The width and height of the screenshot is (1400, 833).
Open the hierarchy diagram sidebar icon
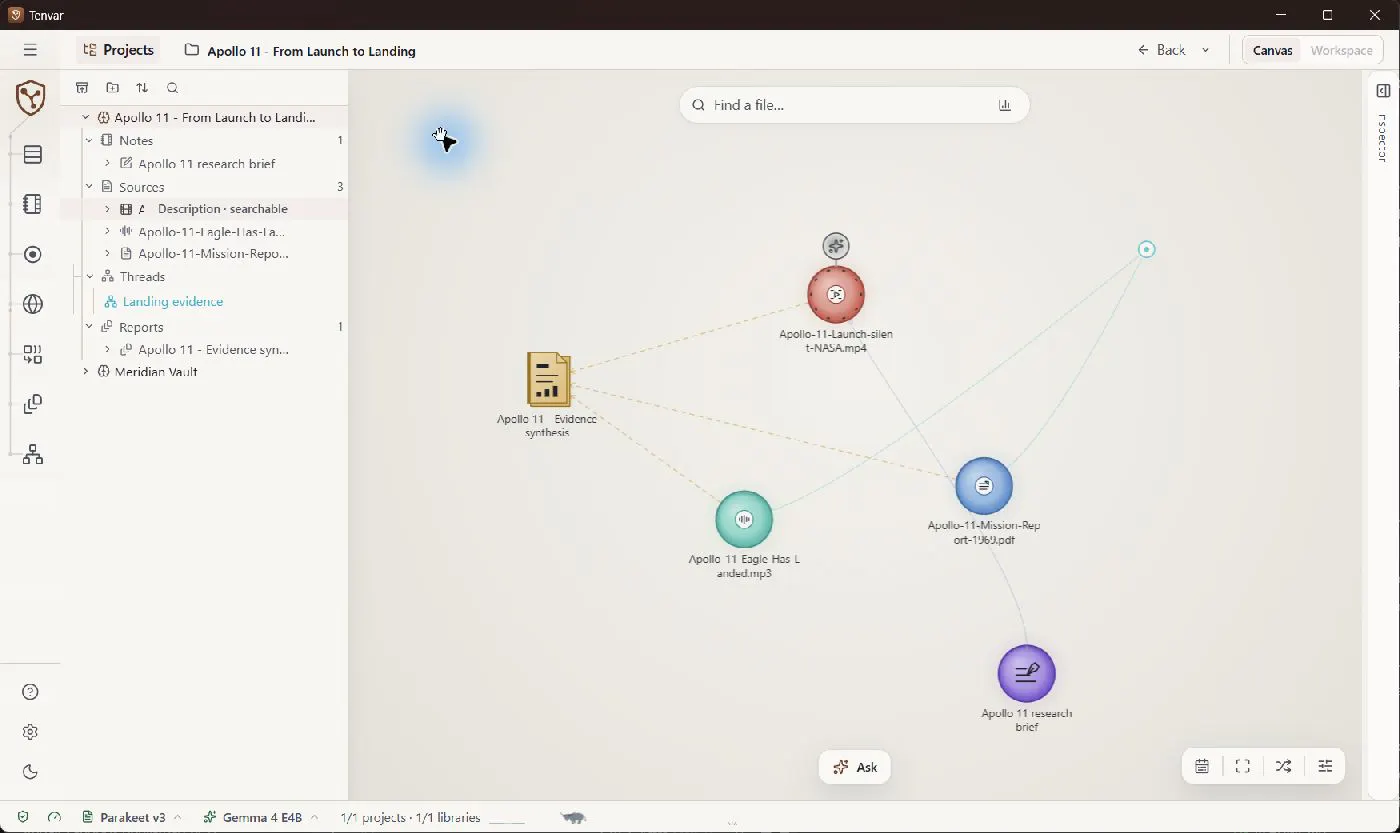pos(32,455)
